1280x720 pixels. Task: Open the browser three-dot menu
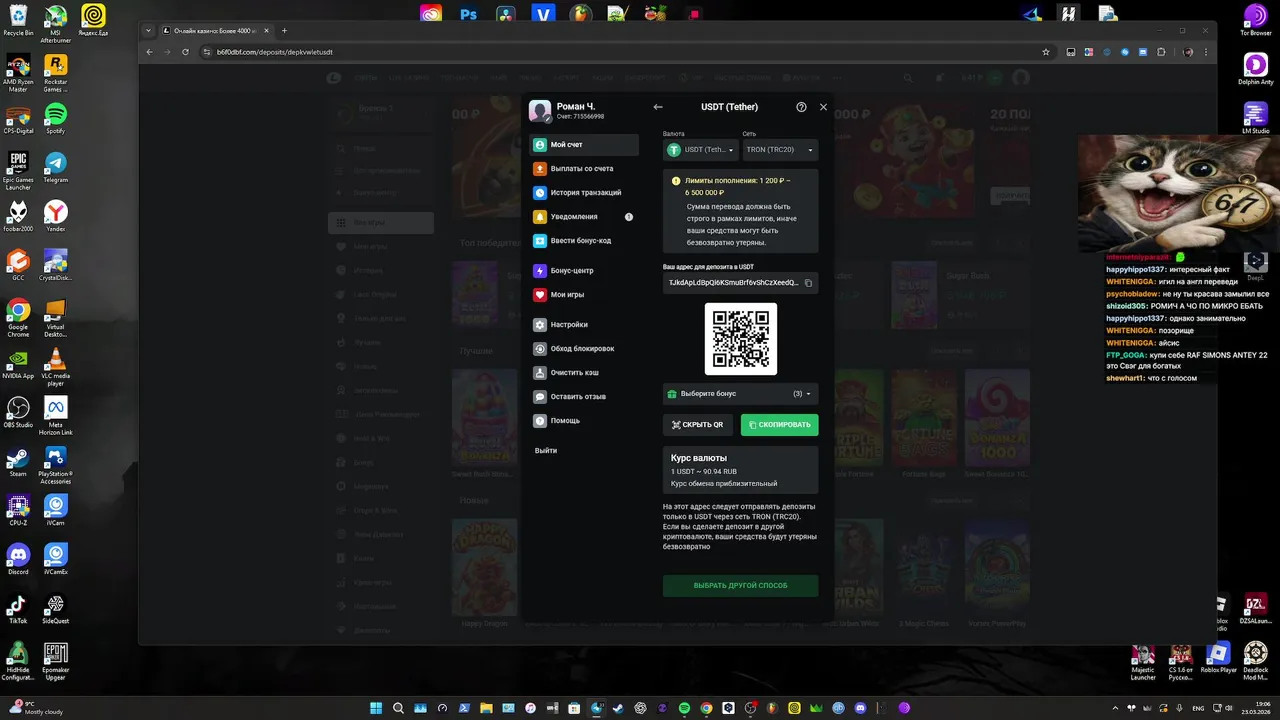click(x=1206, y=52)
